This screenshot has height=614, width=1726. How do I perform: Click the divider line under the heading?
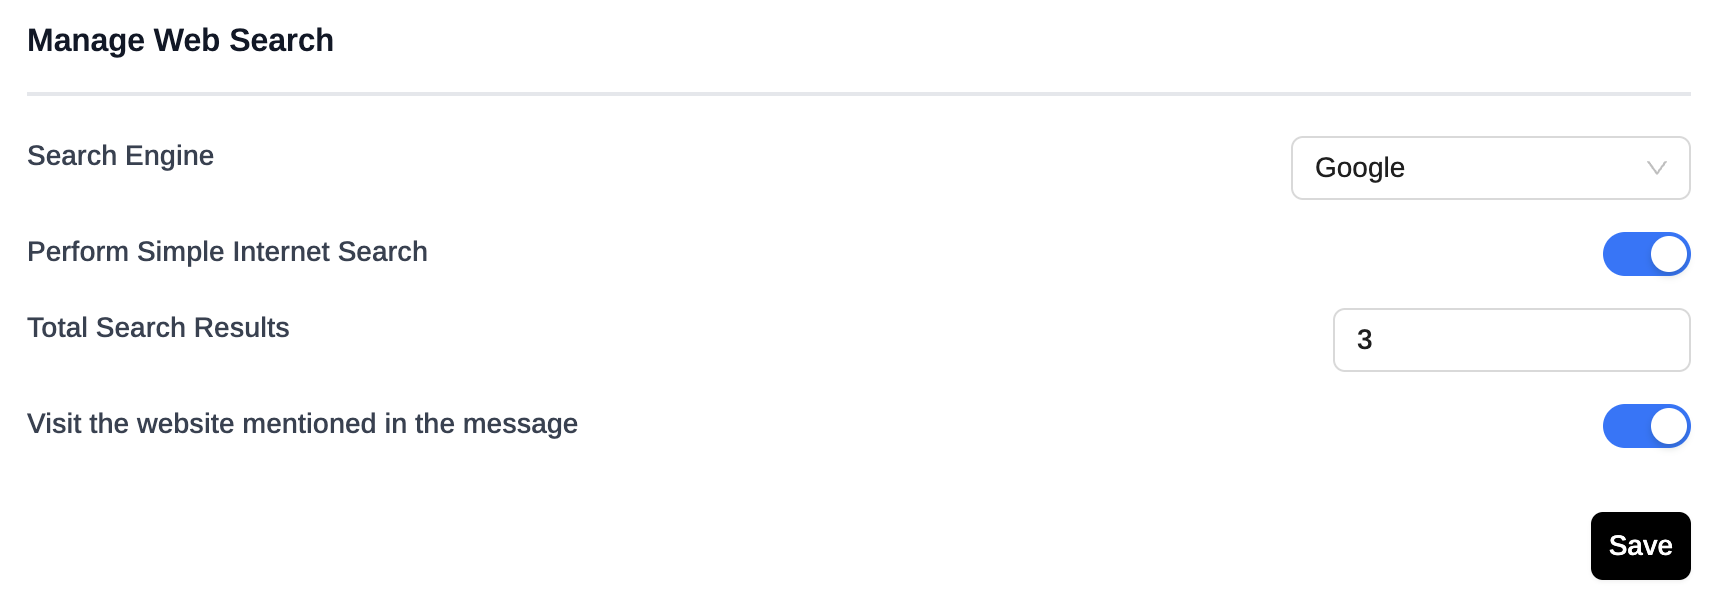858,94
